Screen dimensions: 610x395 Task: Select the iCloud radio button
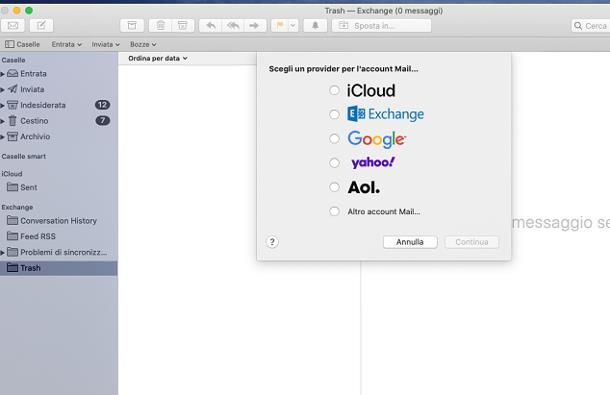click(334, 90)
